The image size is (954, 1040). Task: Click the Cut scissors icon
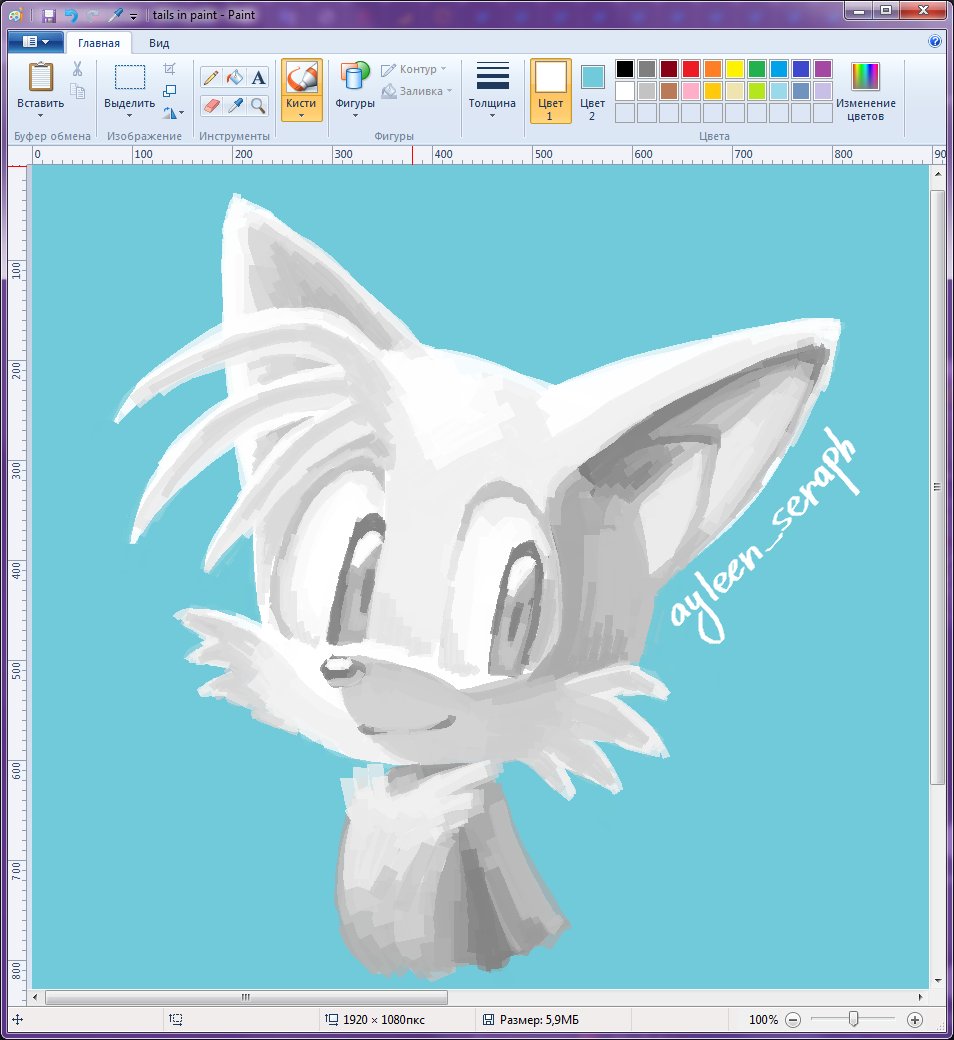coord(78,69)
